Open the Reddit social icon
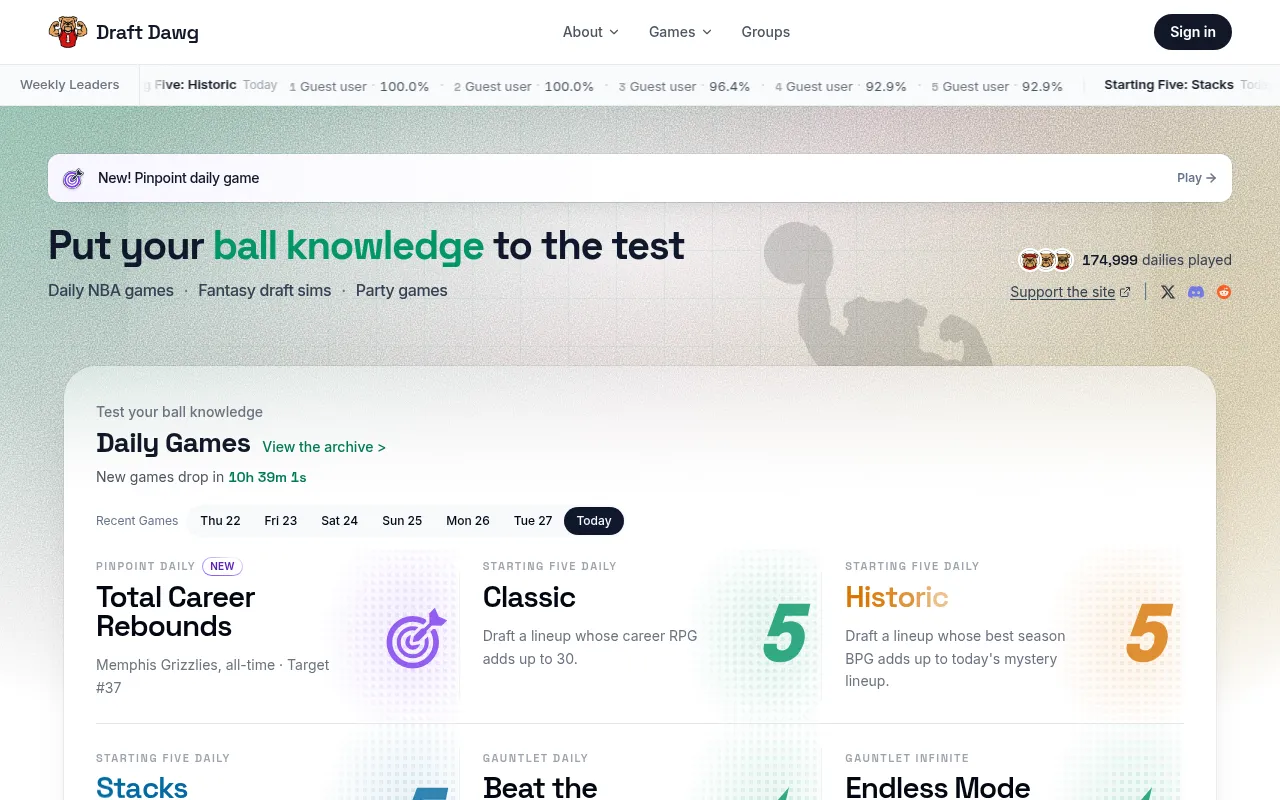1280x800 pixels. (x=1224, y=292)
